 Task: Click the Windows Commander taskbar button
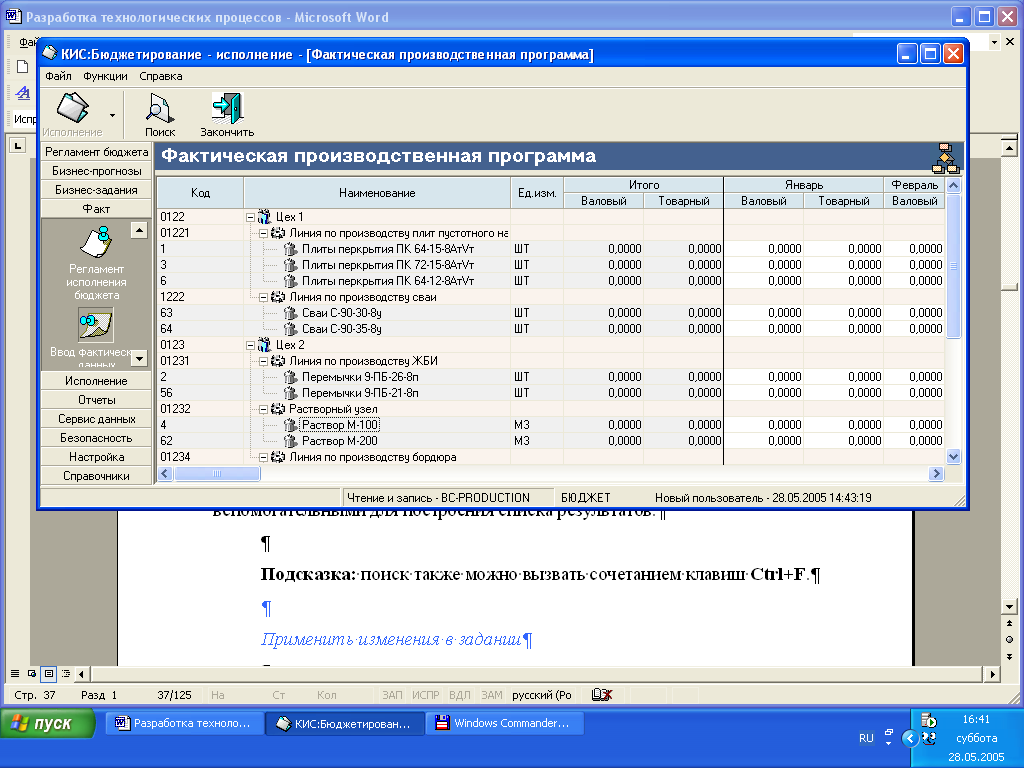(x=504, y=723)
